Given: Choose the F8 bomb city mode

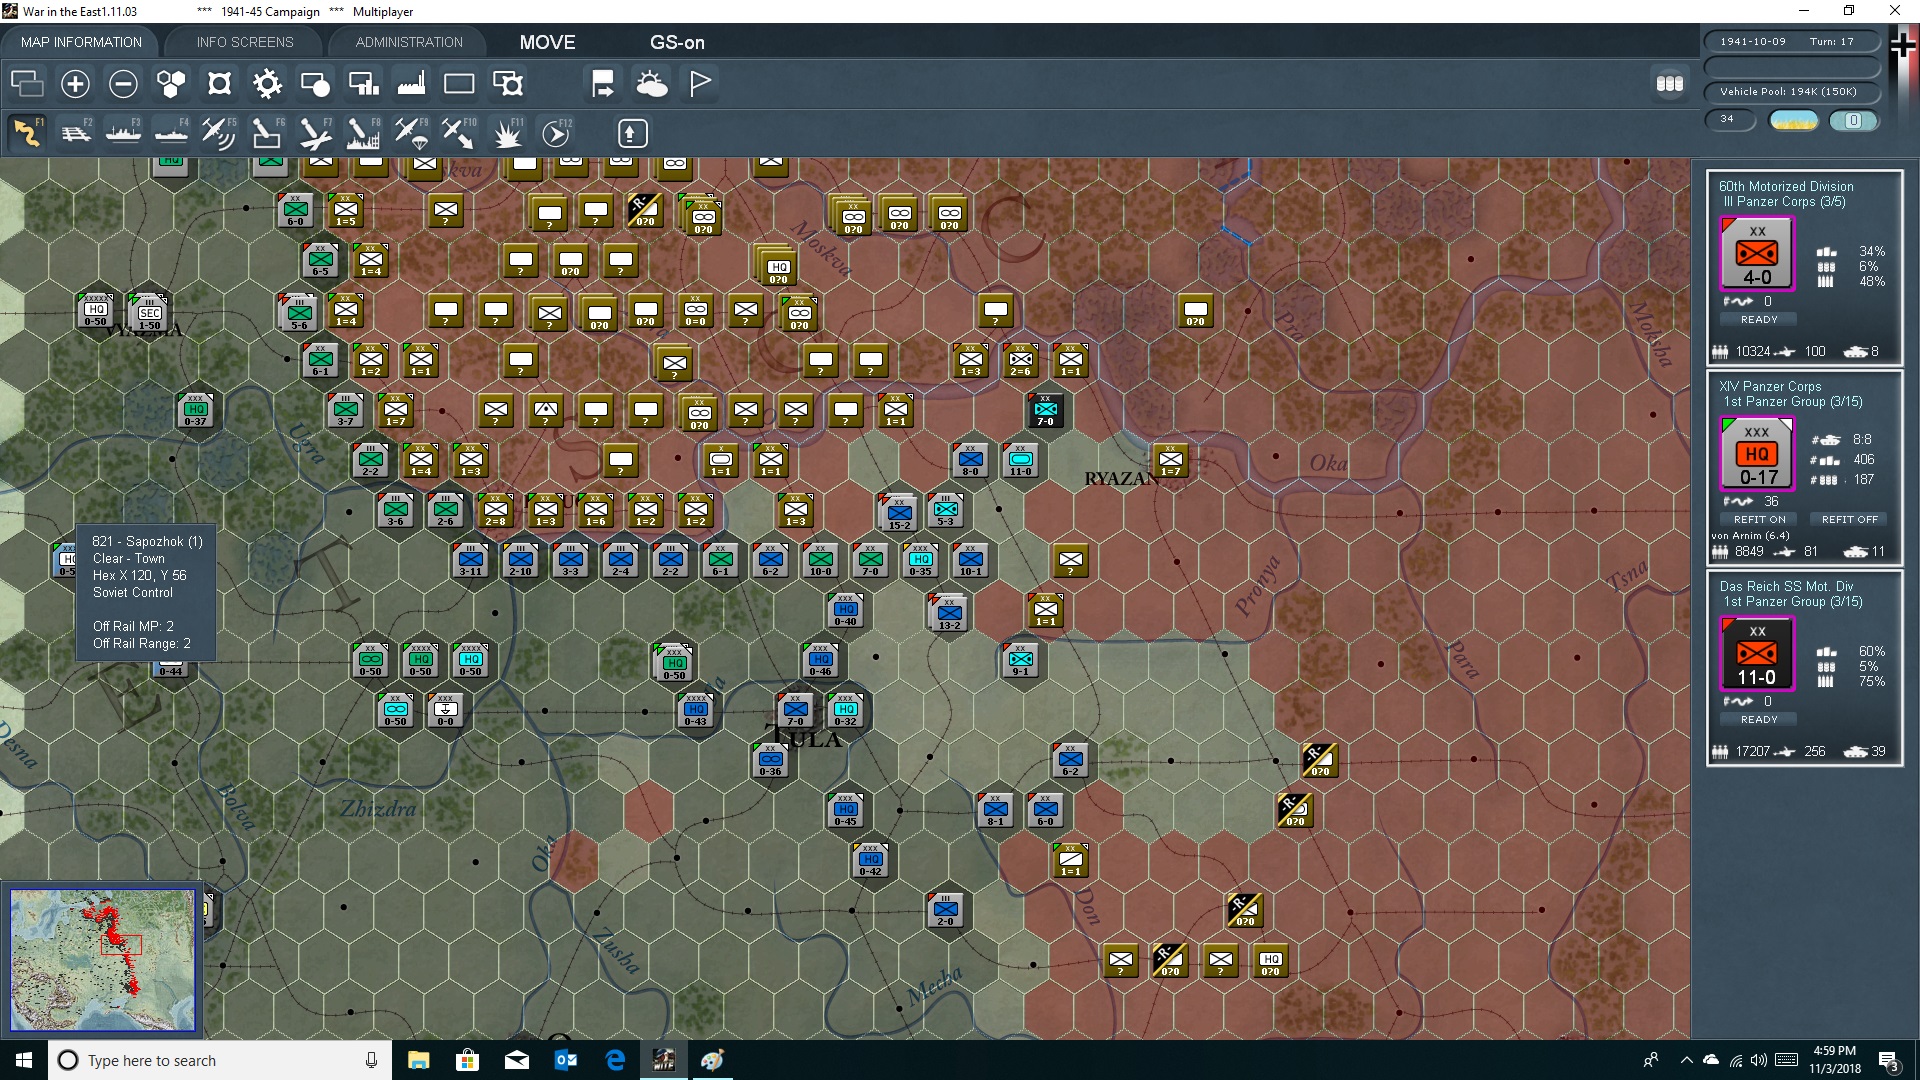Looking at the screenshot, I should coord(363,133).
